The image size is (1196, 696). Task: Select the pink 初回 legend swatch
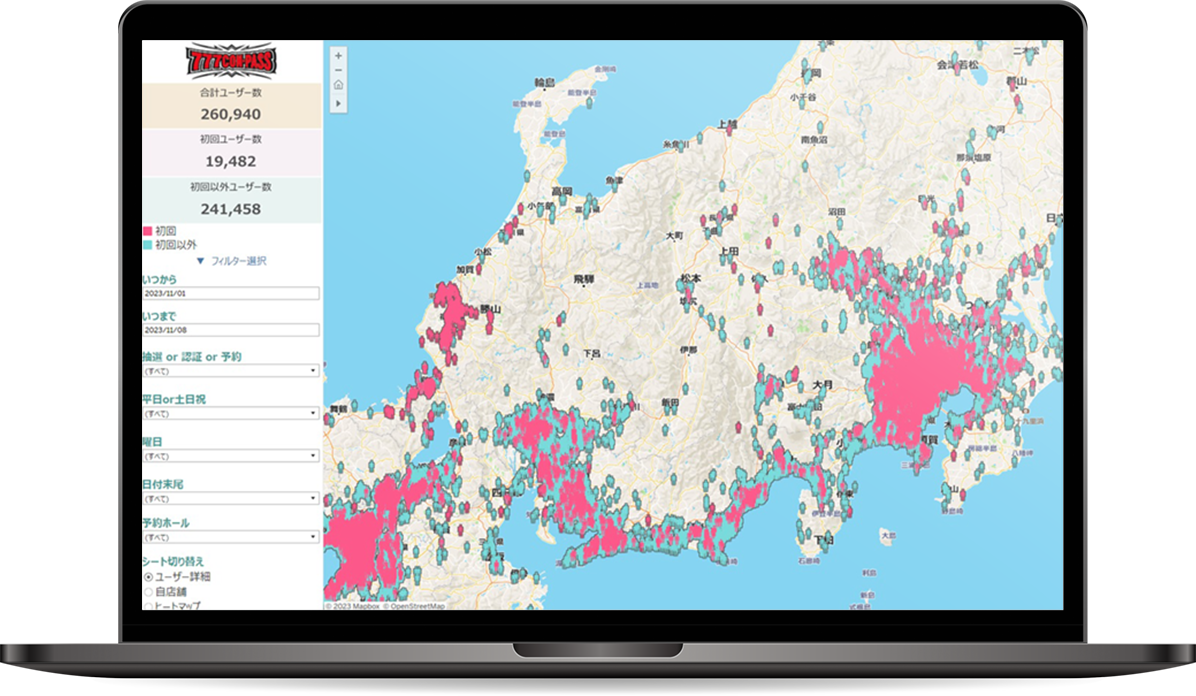[x=148, y=231]
